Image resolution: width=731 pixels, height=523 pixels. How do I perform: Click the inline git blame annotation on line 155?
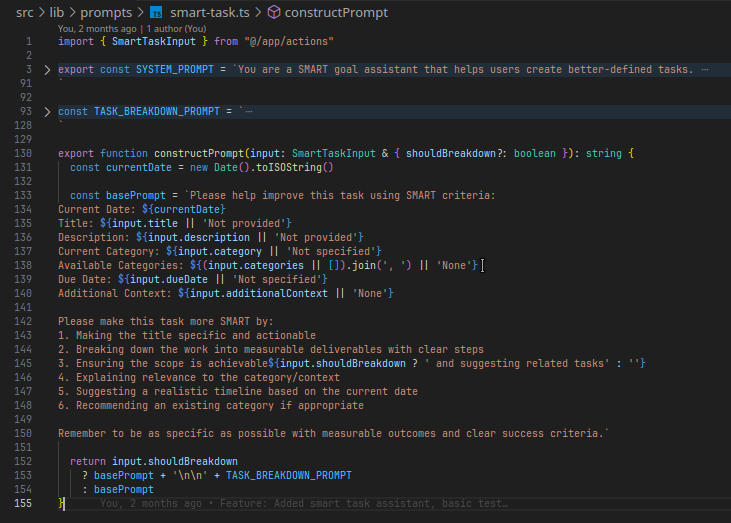(x=304, y=503)
